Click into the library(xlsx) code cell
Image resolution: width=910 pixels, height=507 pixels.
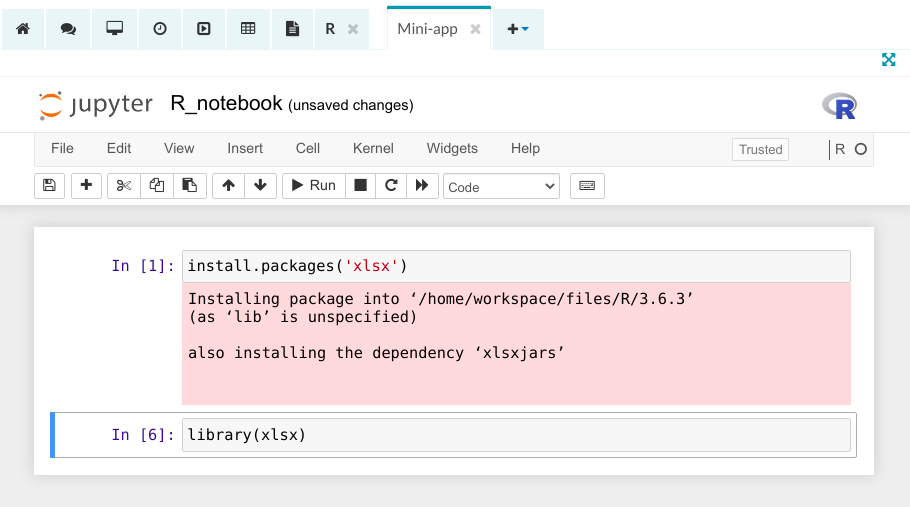[x=515, y=435]
